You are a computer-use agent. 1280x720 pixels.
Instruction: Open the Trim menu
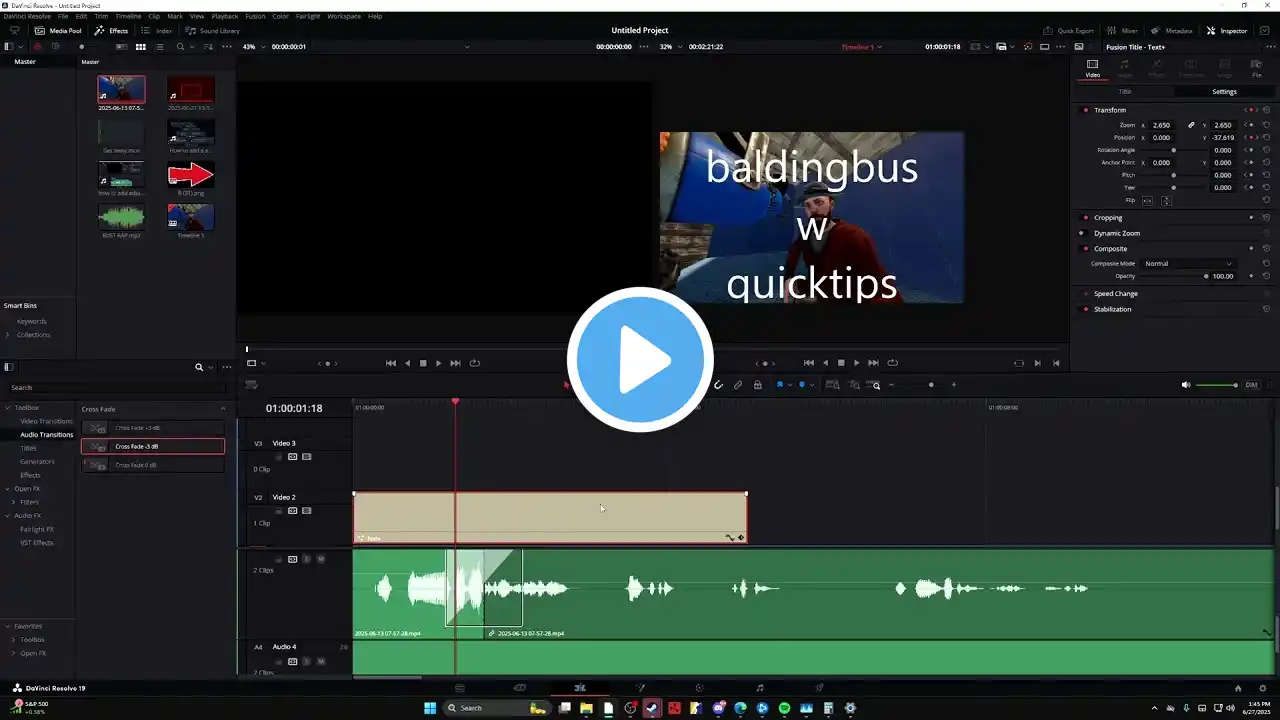click(x=101, y=16)
